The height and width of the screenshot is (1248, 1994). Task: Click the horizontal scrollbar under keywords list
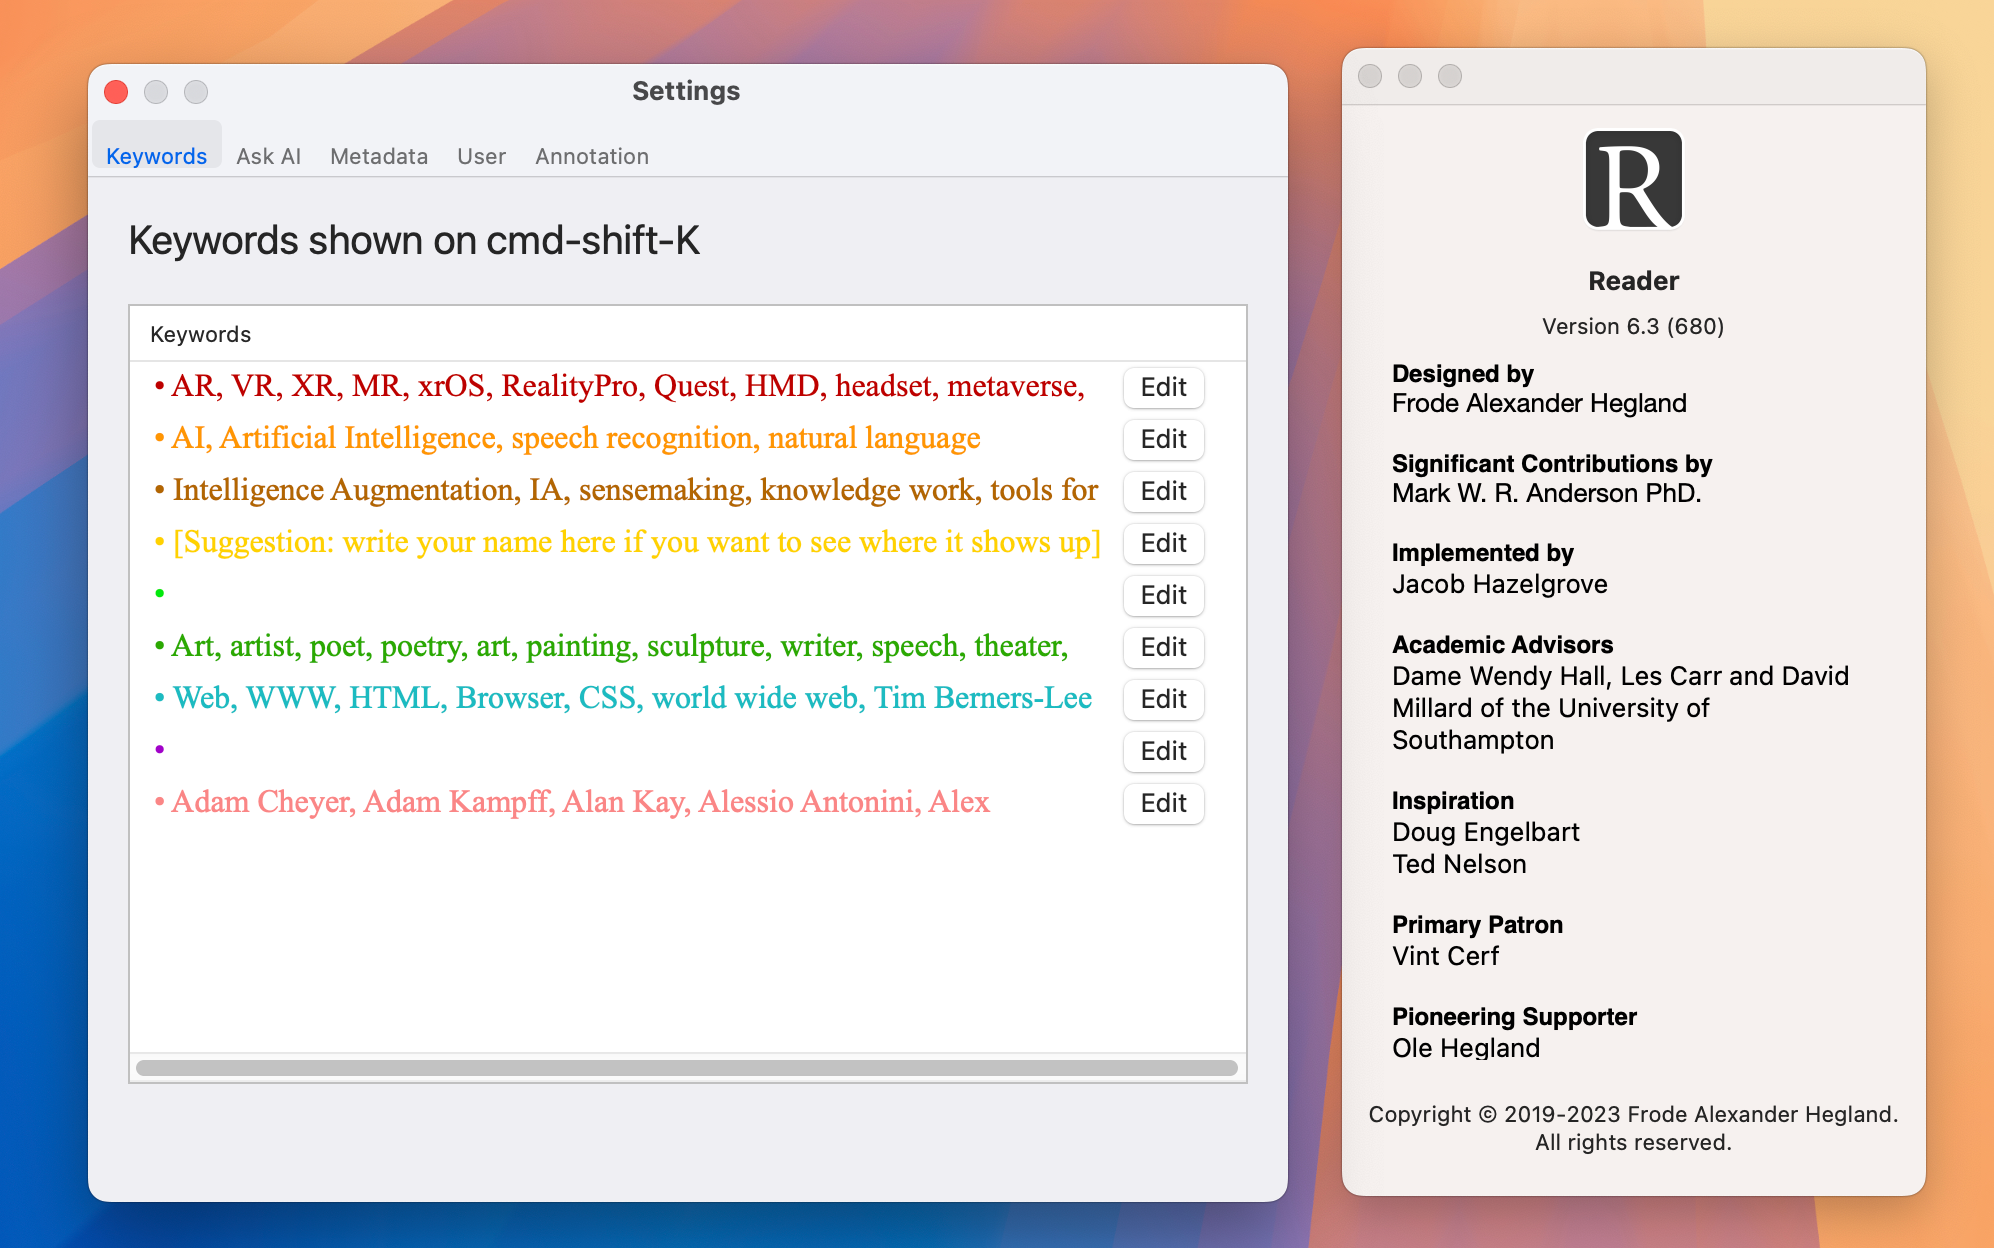[x=687, y=1068]
